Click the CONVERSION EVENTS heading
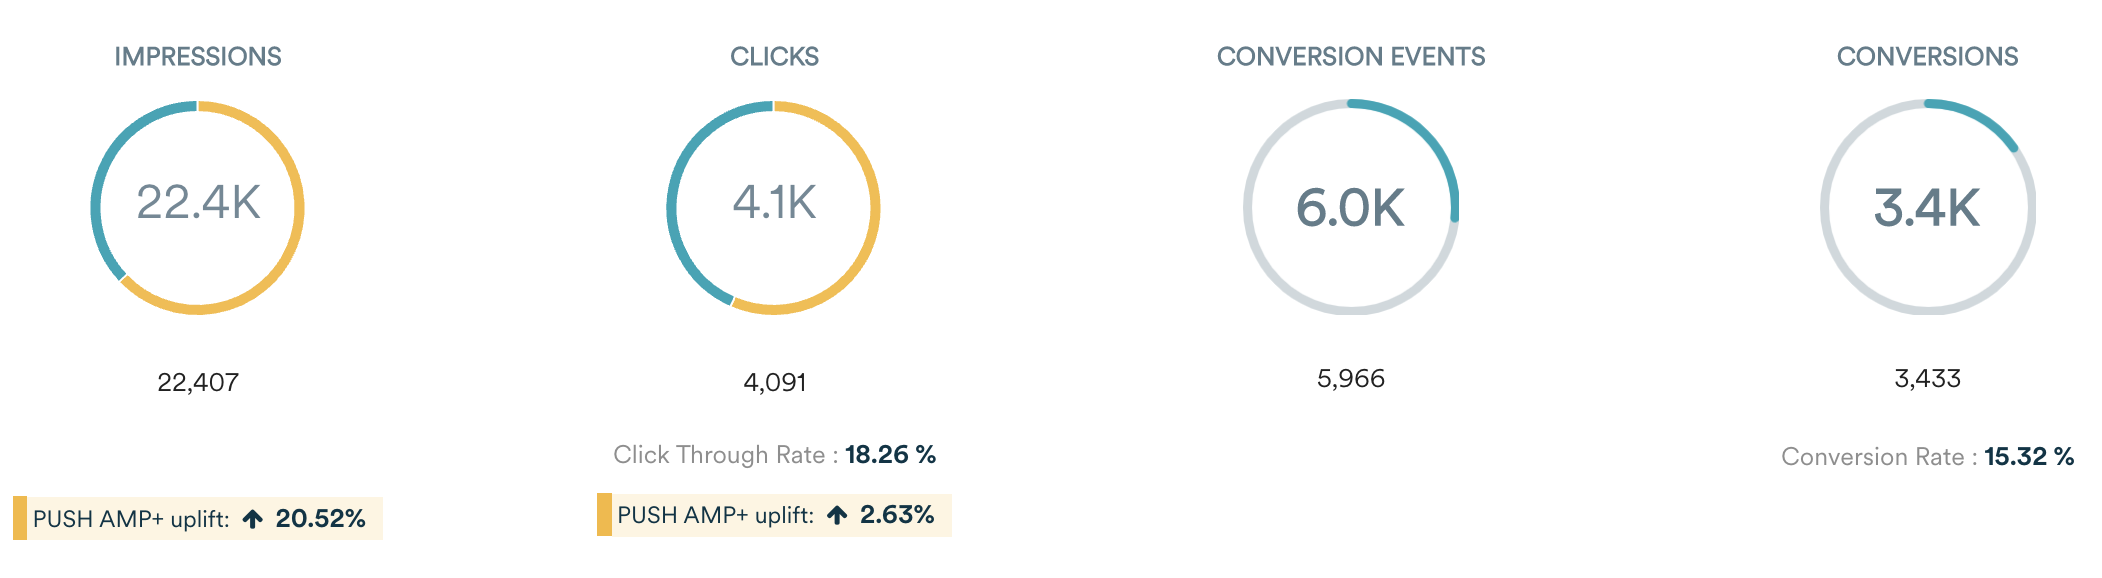The width and height of the screenshot is (2102, 578). [1351, 57]
